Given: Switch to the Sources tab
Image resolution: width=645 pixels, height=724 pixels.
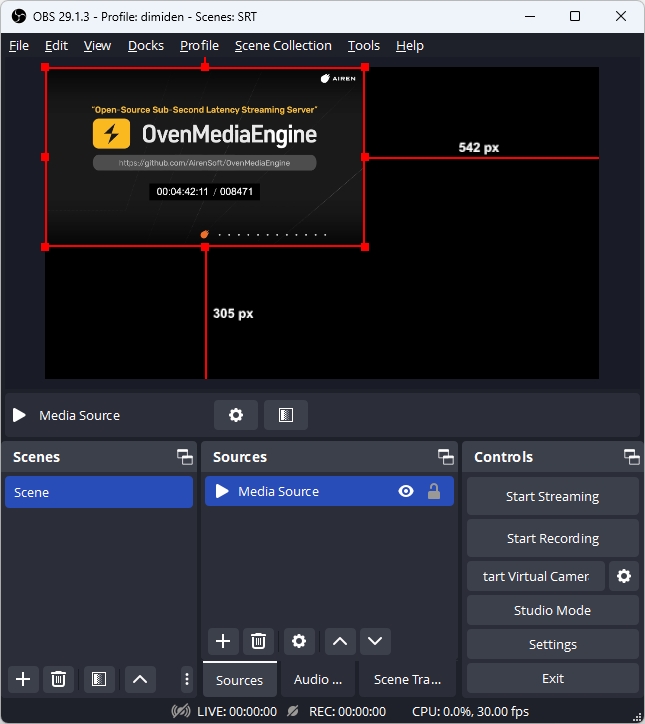Looking at the screenshot, I should click(x=240, y=680).
